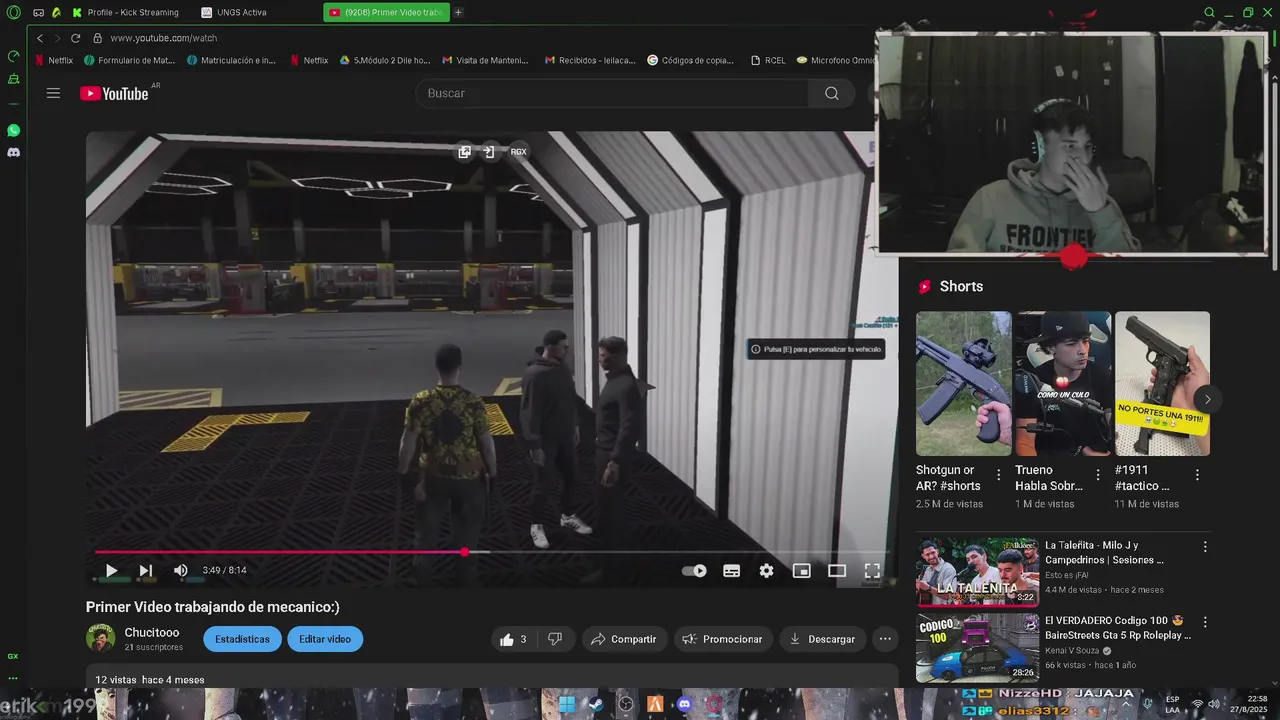This screenshot has height=720, width=1280.
Task: Skip to the next video
Action: (x=146, y=570)
